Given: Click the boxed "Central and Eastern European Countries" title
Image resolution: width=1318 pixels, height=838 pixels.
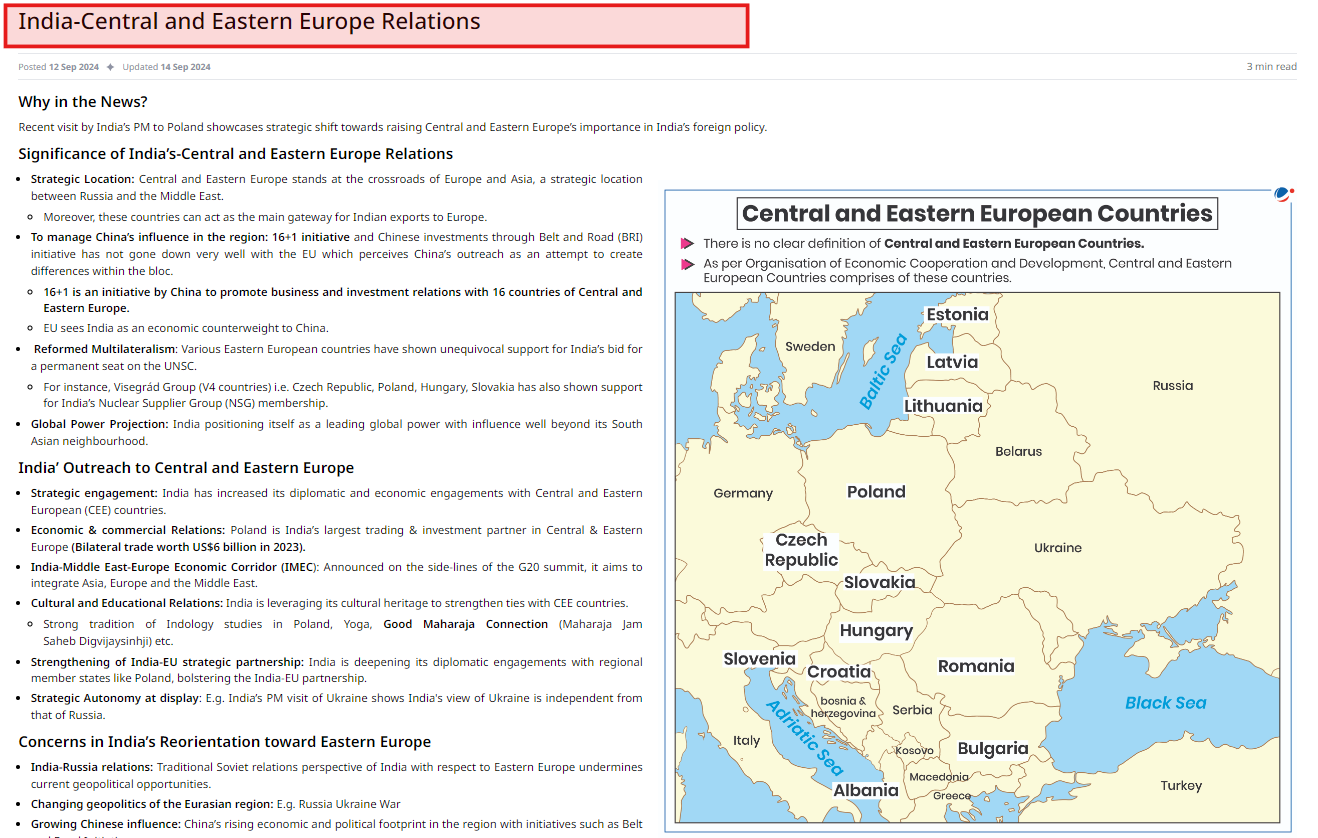Looking at the screenshot, I should click(x=977, y=213).
